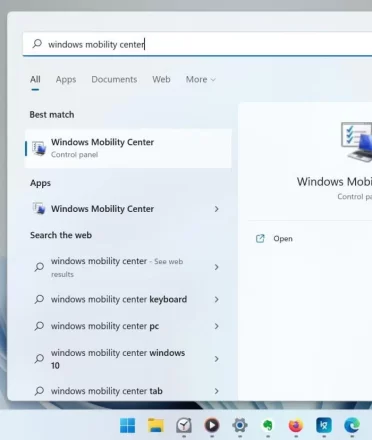Click the search field containing 'windows mobility center'

[197, 44]
